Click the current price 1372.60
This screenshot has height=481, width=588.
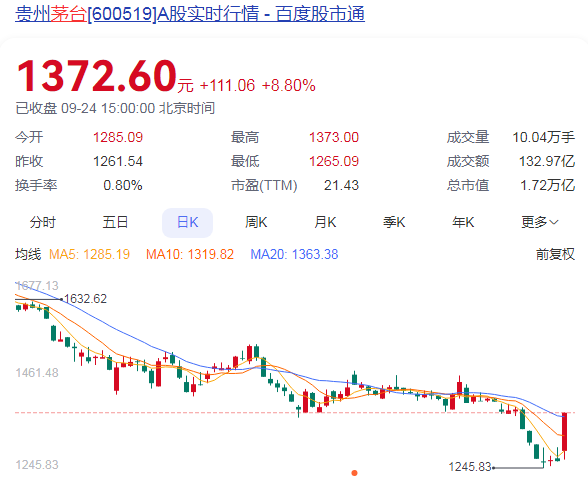coord(96,76)
